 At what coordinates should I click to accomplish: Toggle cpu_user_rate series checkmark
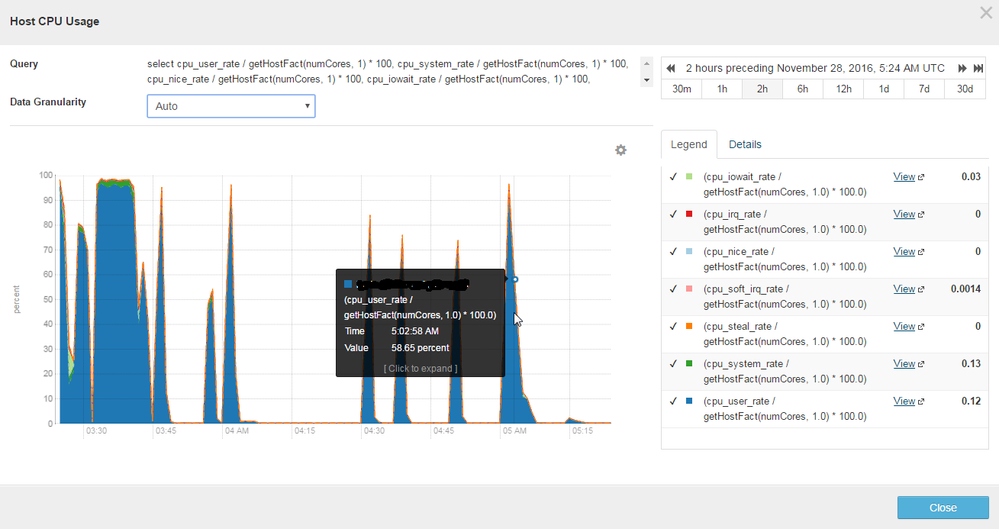click(x=673, y=401)
